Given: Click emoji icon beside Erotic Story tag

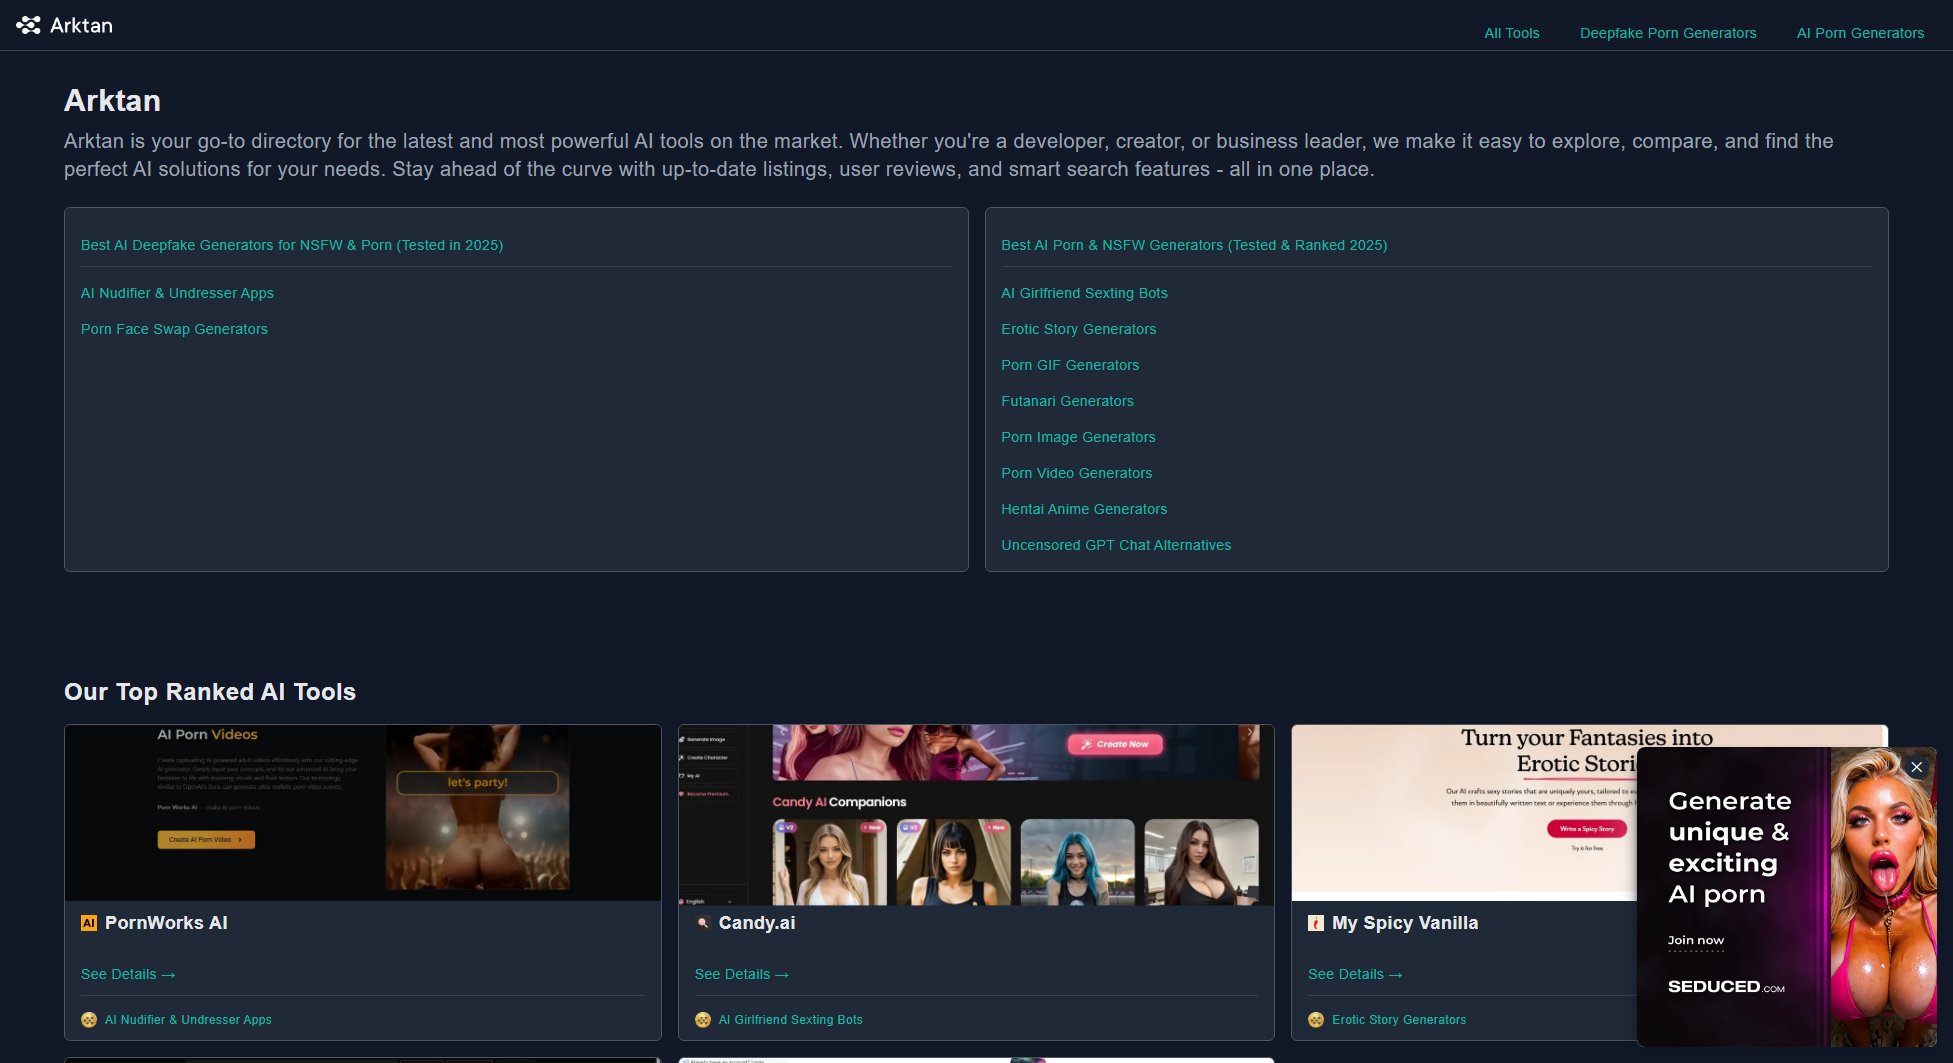Looking at the screenshot, I should 1316,1020.
